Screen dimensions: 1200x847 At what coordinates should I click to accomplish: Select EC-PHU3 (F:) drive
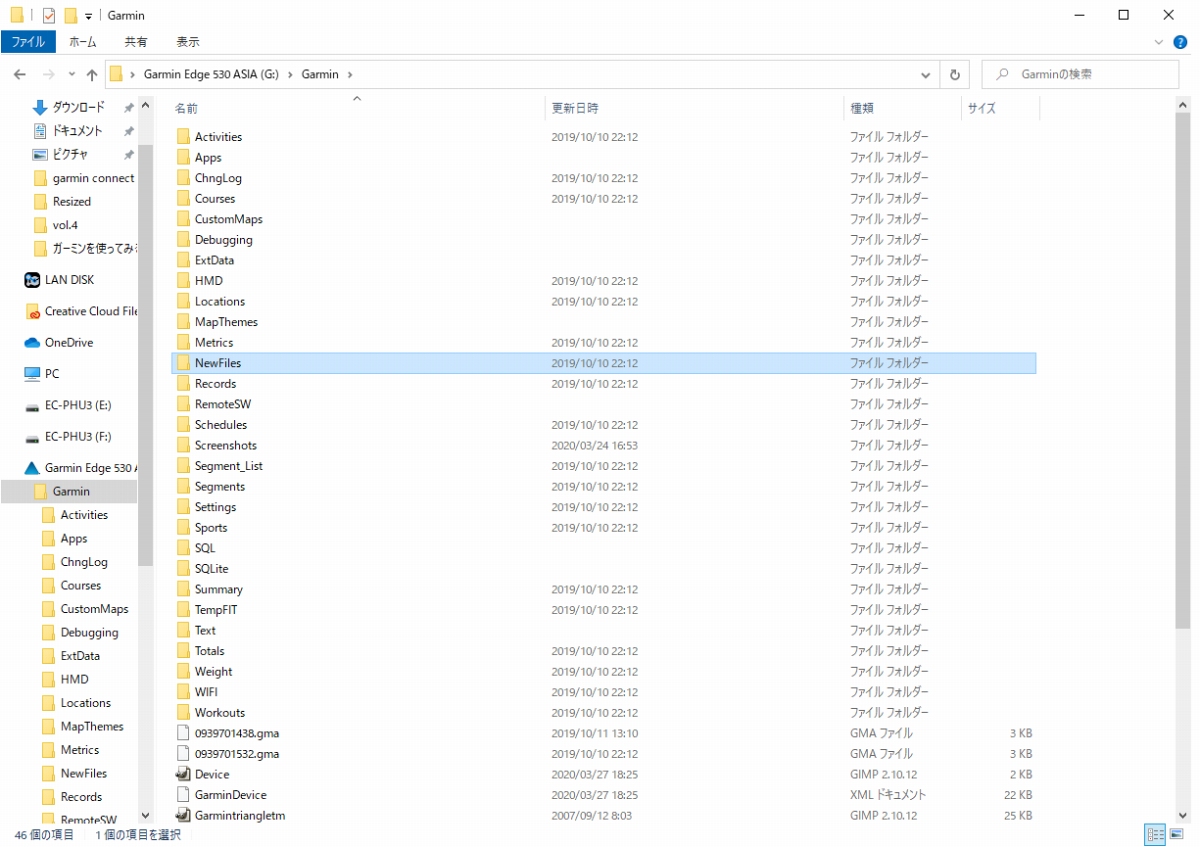78,436
